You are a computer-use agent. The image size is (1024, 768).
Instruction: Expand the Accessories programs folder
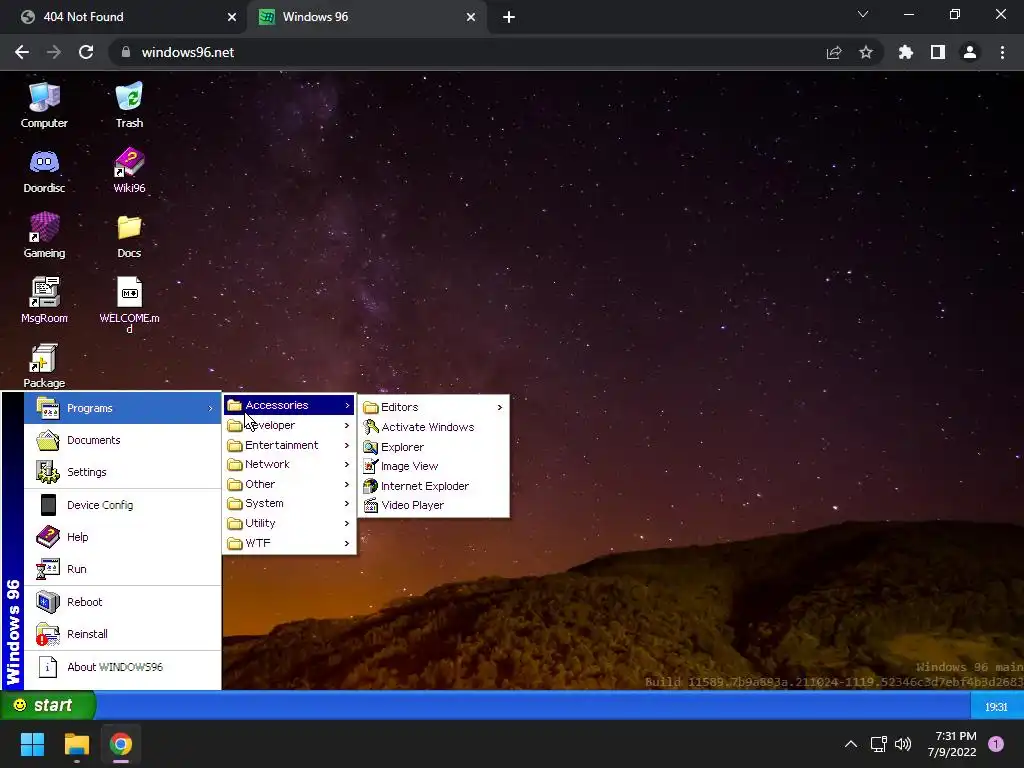(289, 406)
